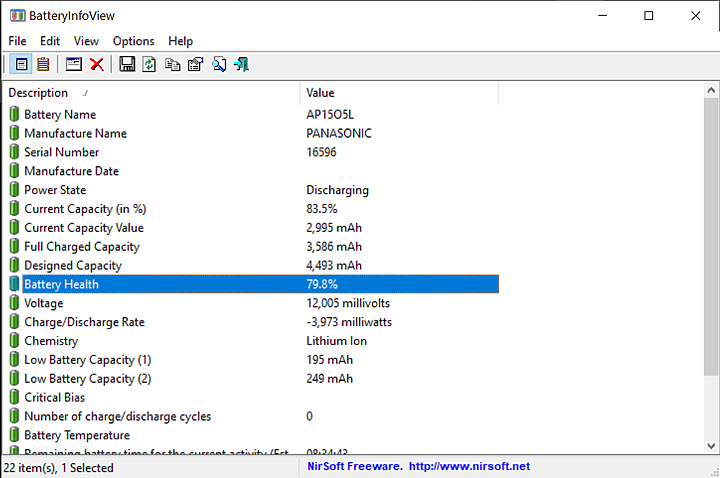Viewport: 720px width, 478px height.
Task: Select the Serial Number row
Action: pos(253,152)
